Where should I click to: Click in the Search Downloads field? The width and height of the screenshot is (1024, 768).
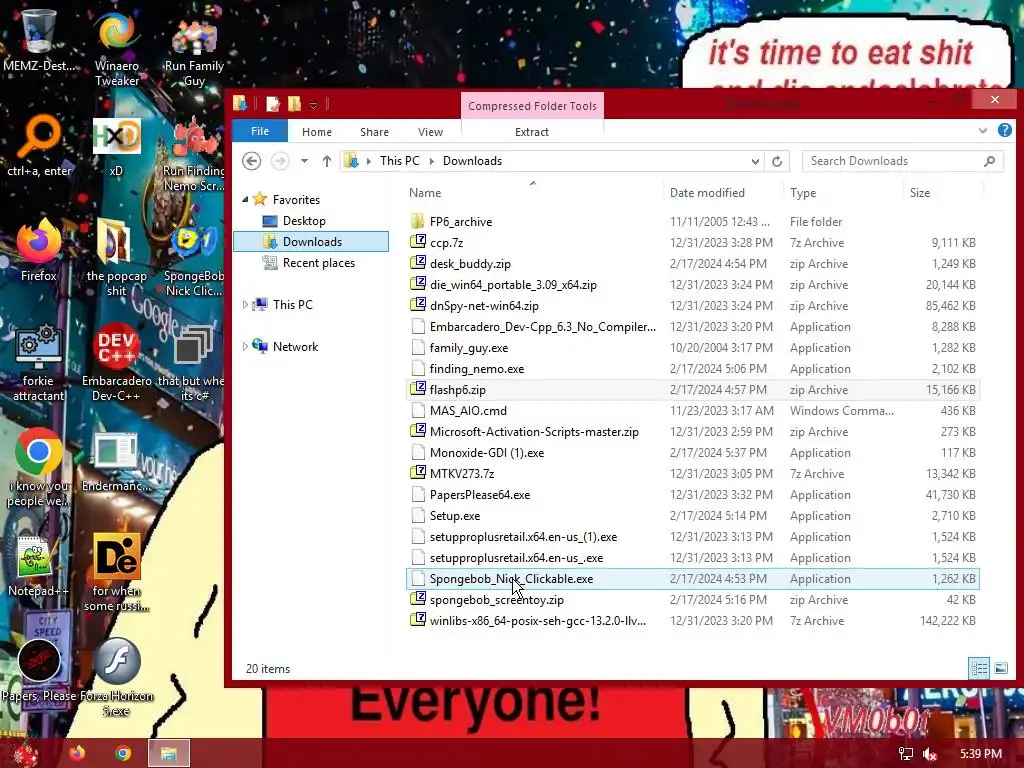(903, 161)
